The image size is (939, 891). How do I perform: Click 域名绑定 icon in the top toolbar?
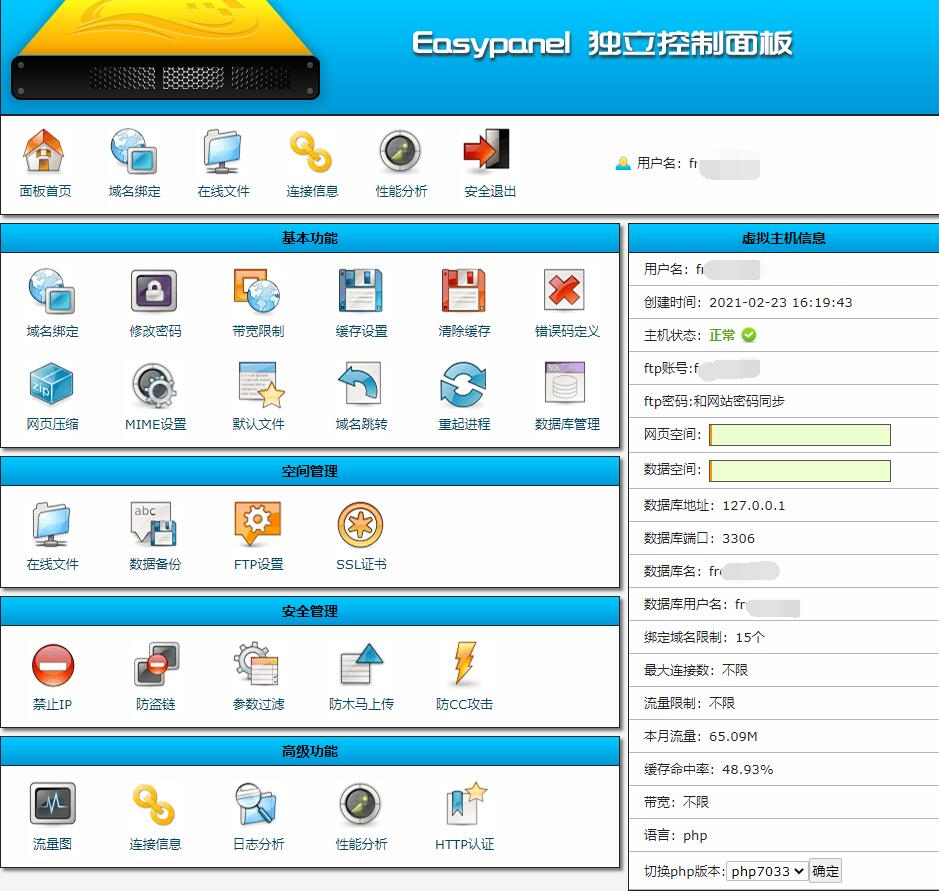pyautogui.click(x=133, y=151)
